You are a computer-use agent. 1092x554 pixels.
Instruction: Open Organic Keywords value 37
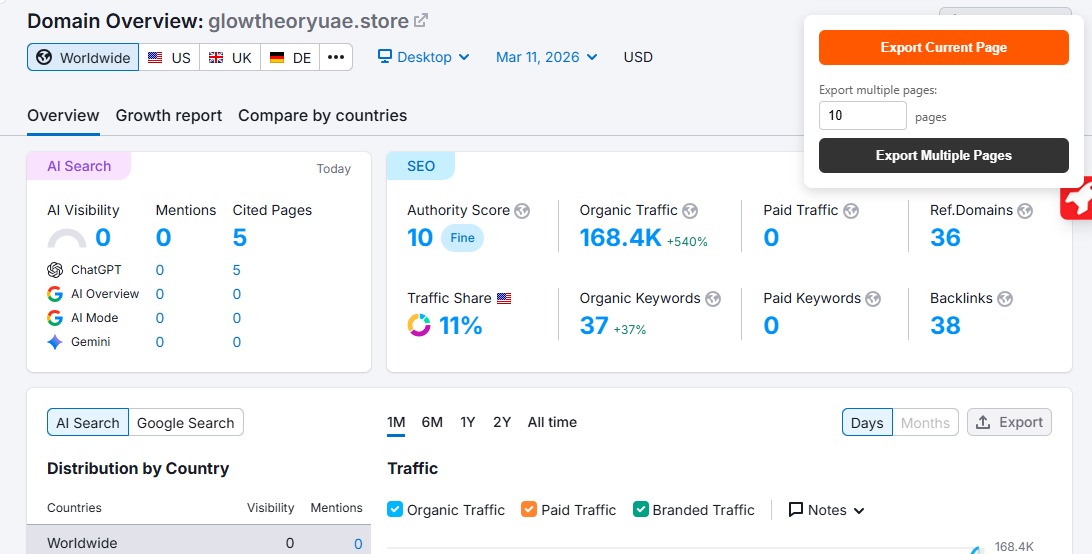coord(594,325)
